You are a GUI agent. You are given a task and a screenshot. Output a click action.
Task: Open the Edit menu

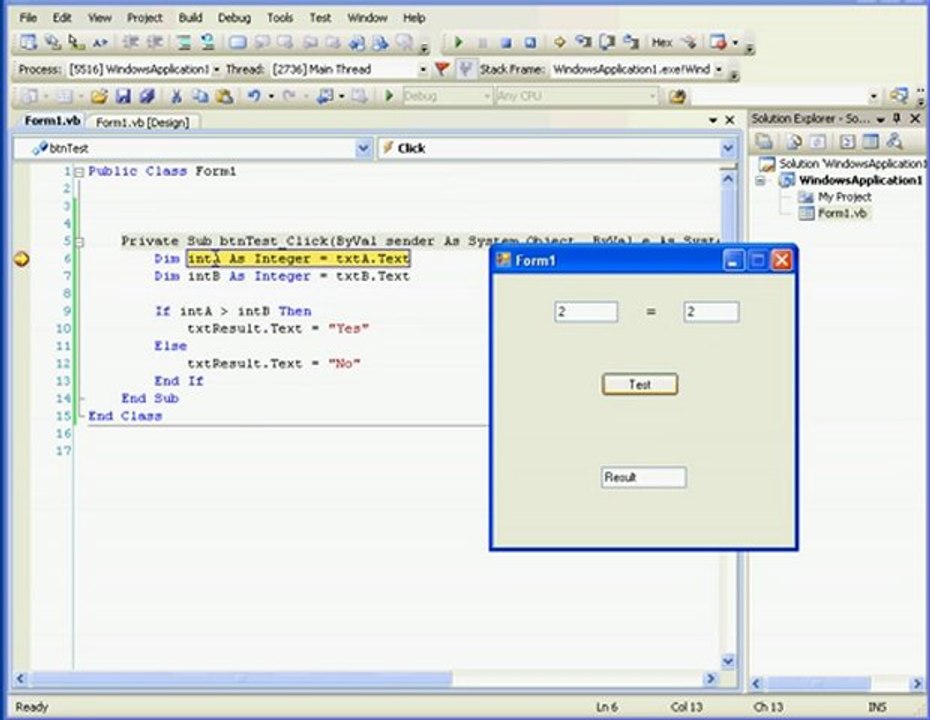(x=62, y=18)
